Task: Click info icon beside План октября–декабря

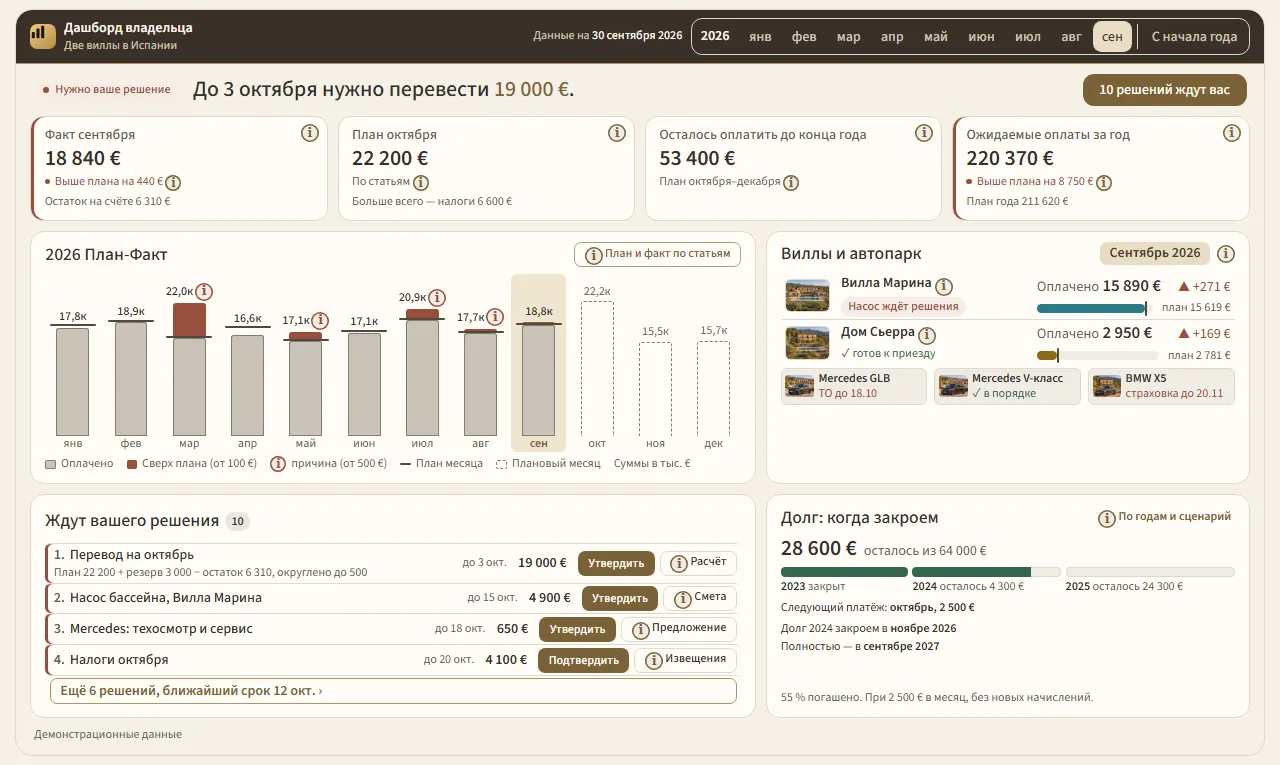Action: (791, 183)
